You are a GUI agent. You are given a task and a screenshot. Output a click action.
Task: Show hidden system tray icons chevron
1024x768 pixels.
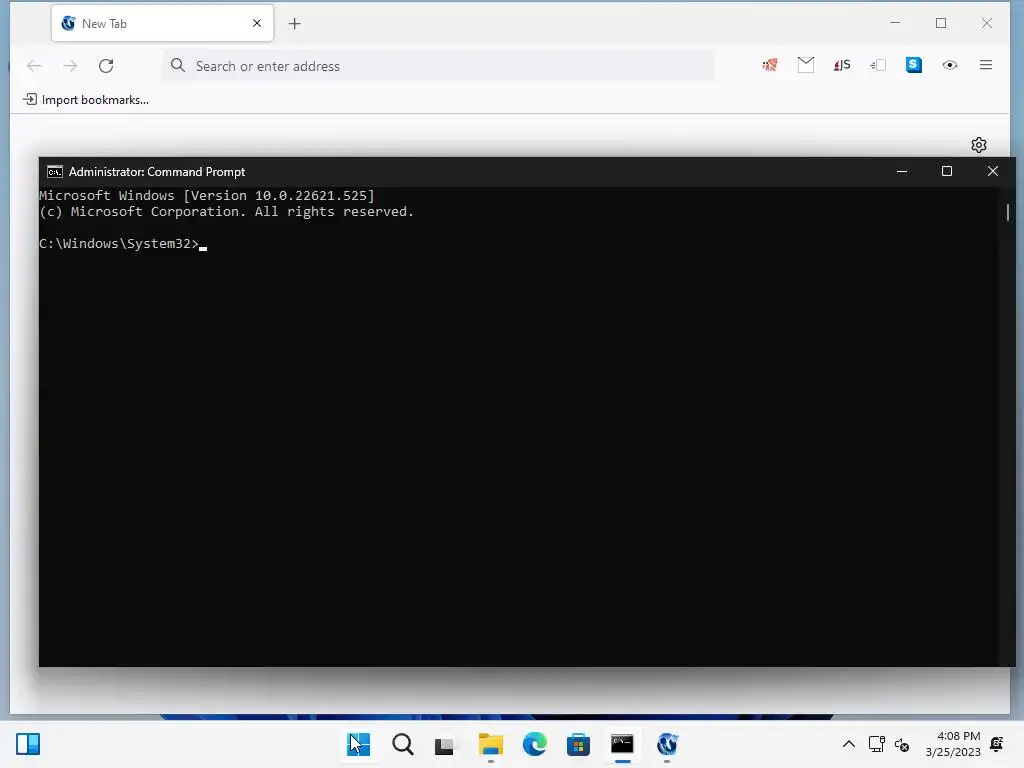pos(848,744)
